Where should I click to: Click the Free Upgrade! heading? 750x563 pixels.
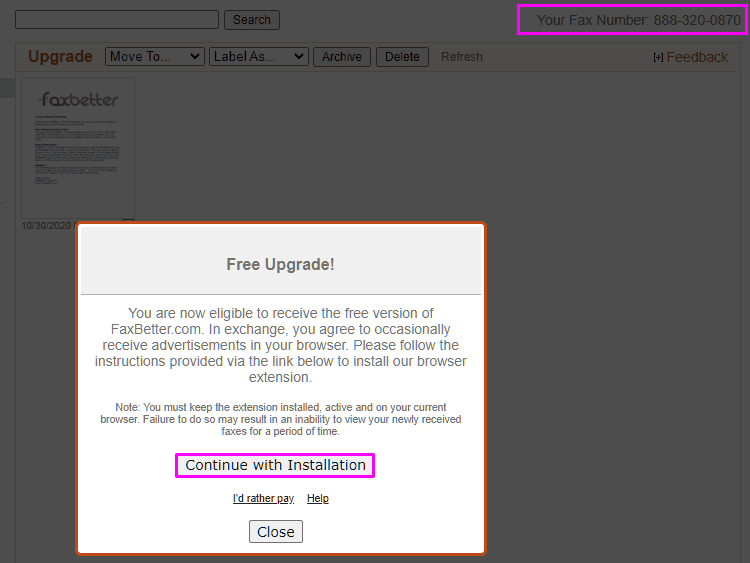pos(280,264)
